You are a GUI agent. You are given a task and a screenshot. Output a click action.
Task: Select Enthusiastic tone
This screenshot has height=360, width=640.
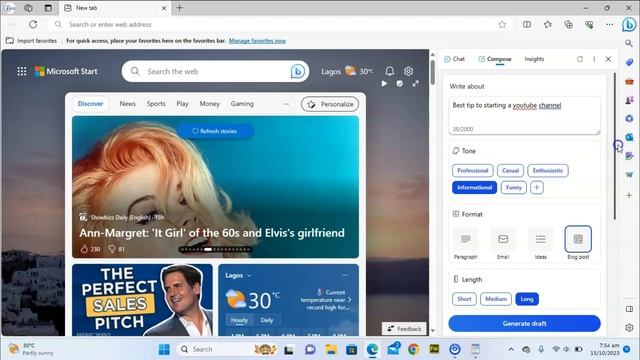pyautogui.click(x=548, y=171)
